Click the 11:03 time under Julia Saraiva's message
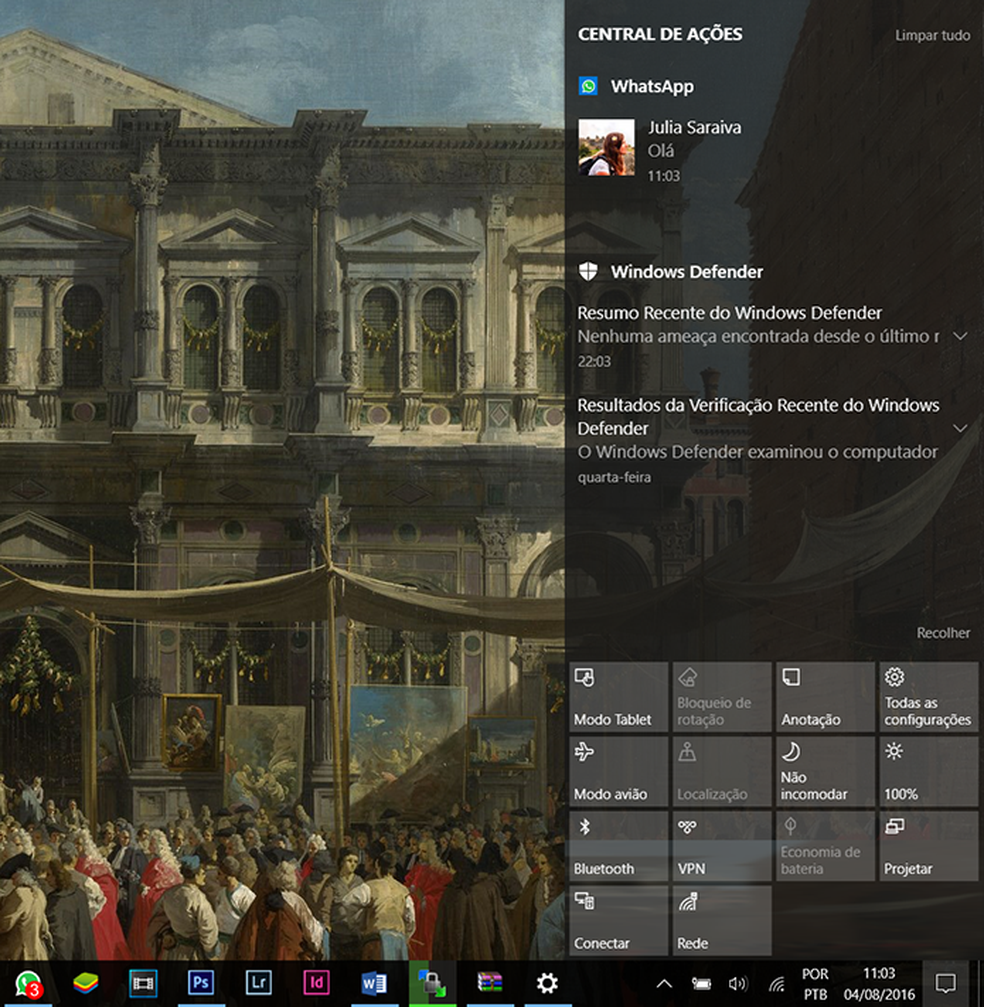This screenshot has width=984, height=1007. click(663, 176)
